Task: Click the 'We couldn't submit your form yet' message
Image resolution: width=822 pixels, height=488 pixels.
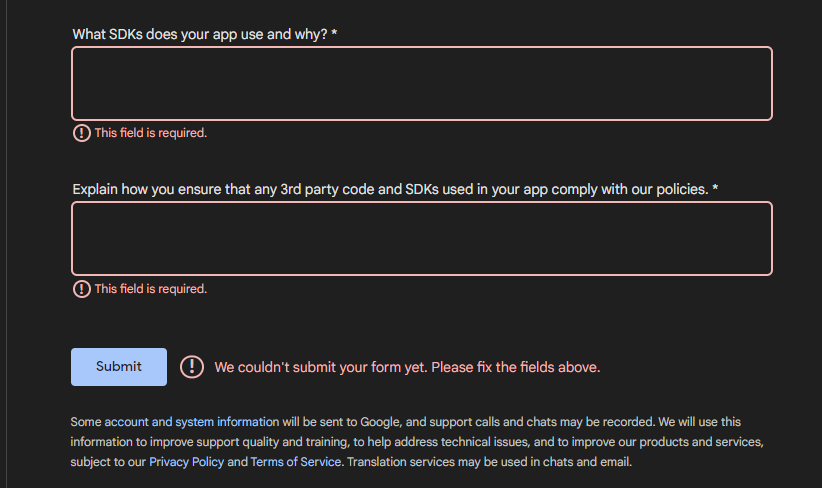Action: [407, 367]
